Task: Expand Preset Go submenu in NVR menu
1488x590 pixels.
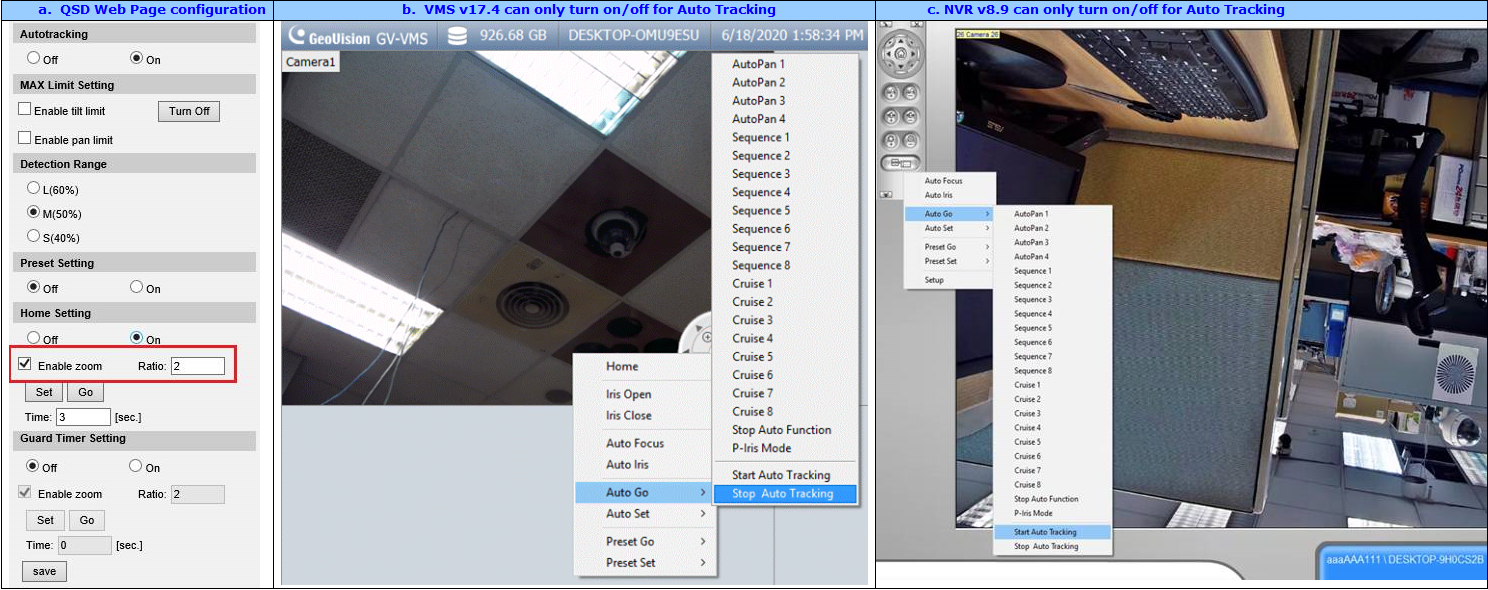Action: tap(949, 247)
